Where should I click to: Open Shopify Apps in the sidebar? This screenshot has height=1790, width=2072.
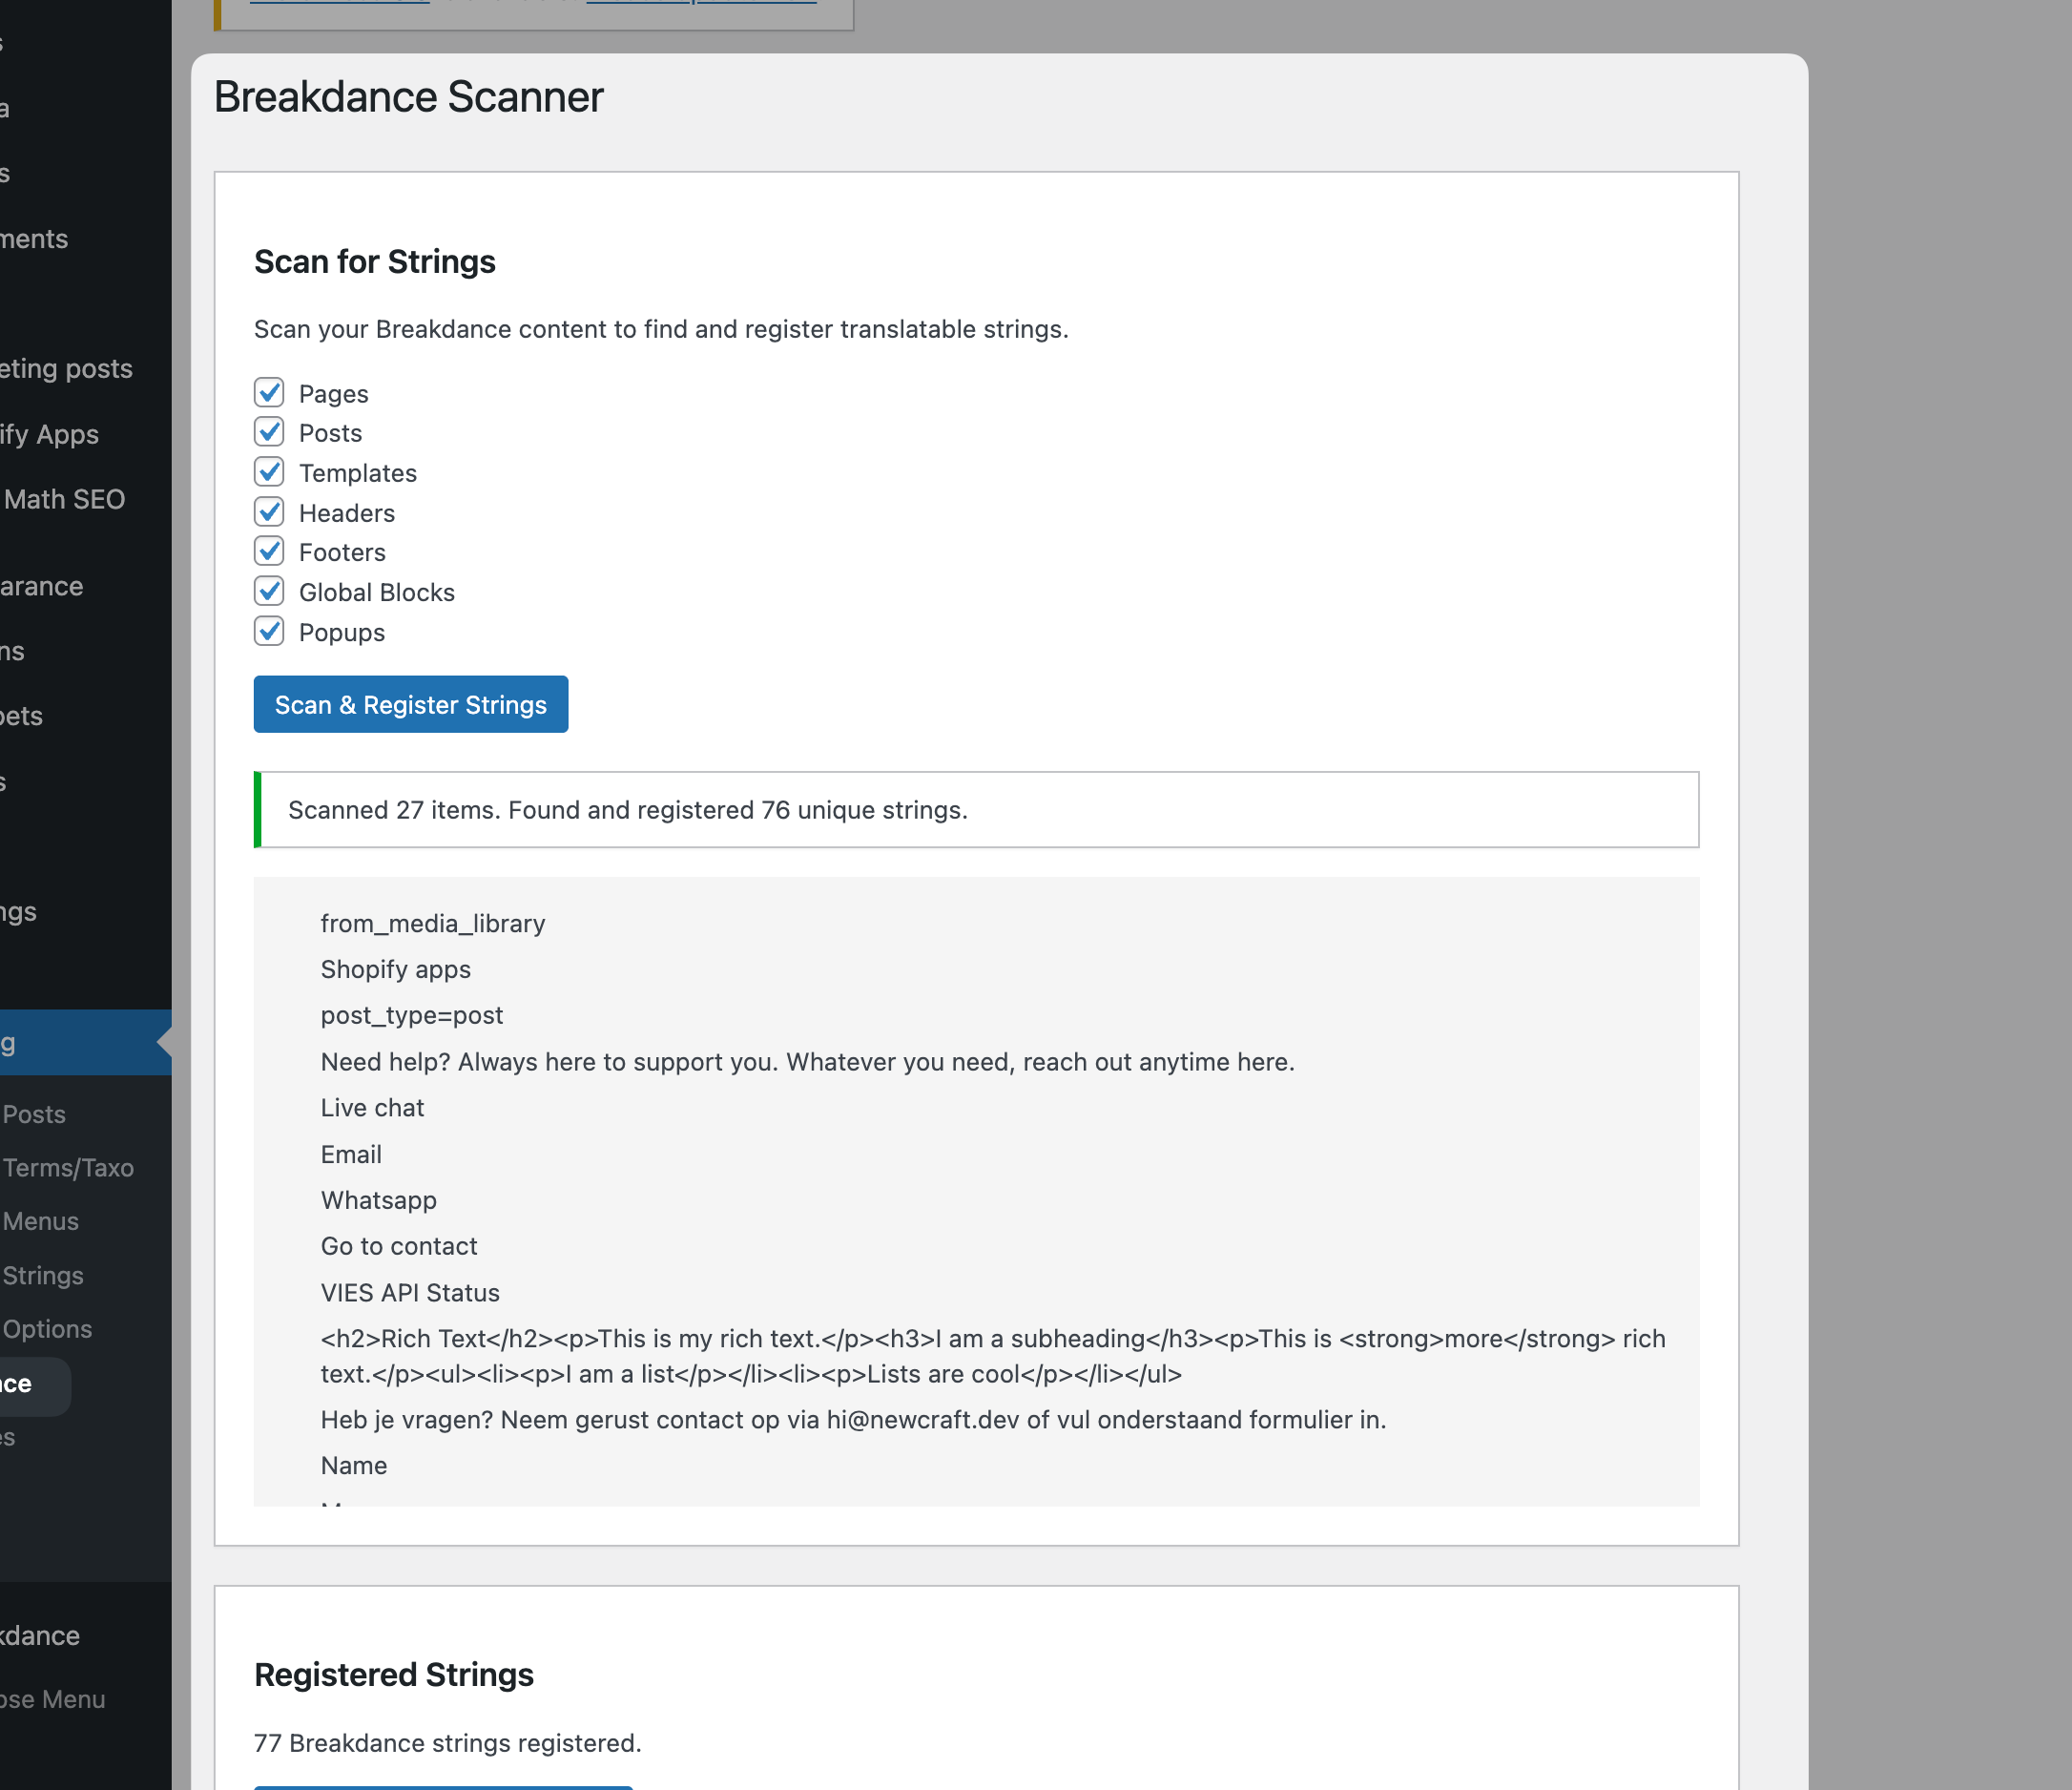pyautogui.click(x=50, y=434)
